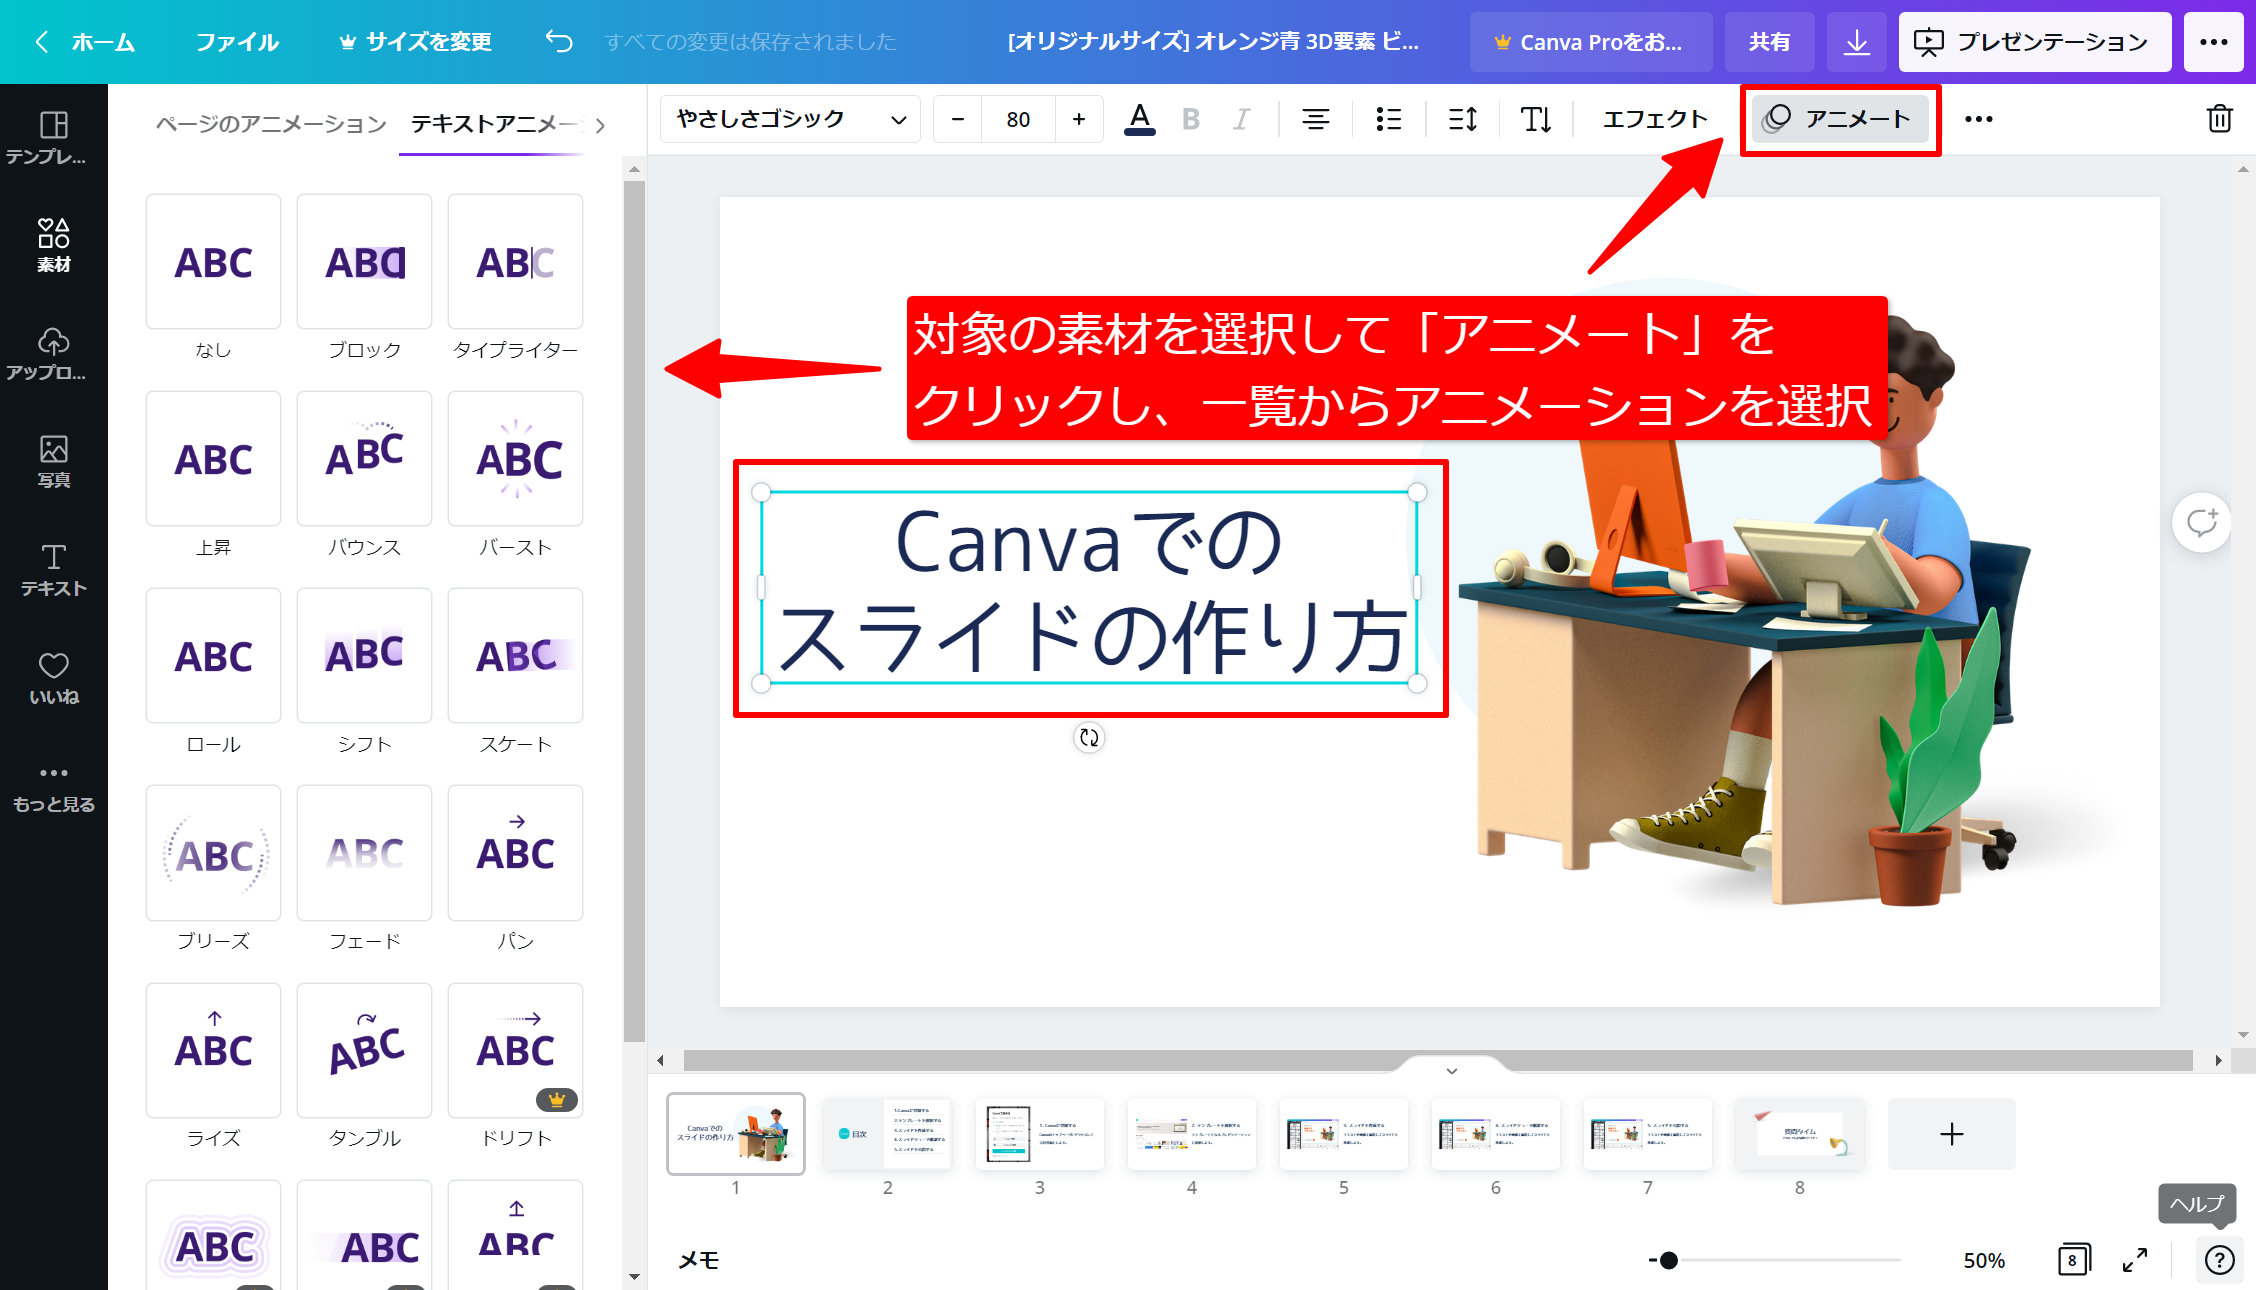Open the help question mark button
Viewport: 2256px width, 1290px height.
click(2219, 1260)
